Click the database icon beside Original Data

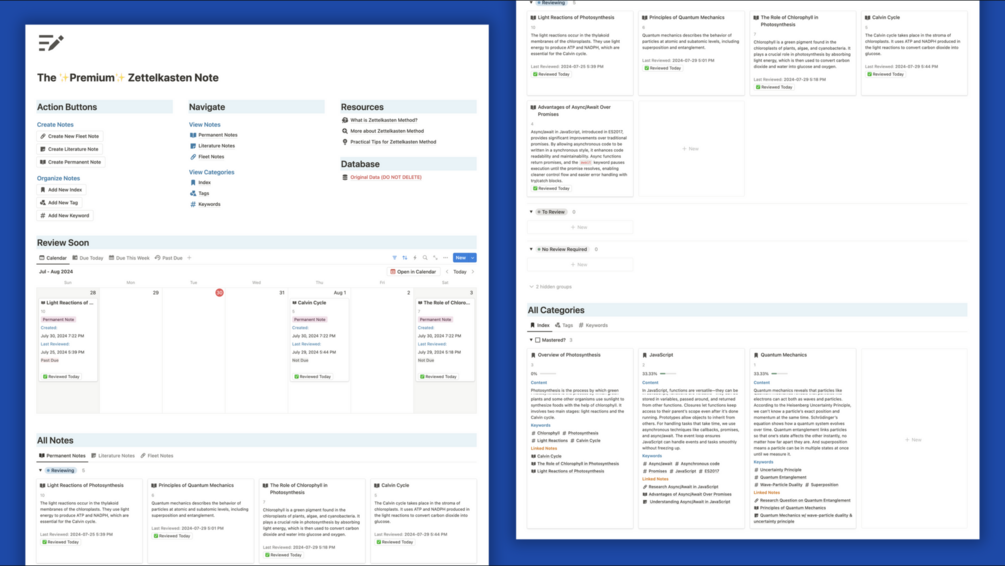click(x=345, y=177)
